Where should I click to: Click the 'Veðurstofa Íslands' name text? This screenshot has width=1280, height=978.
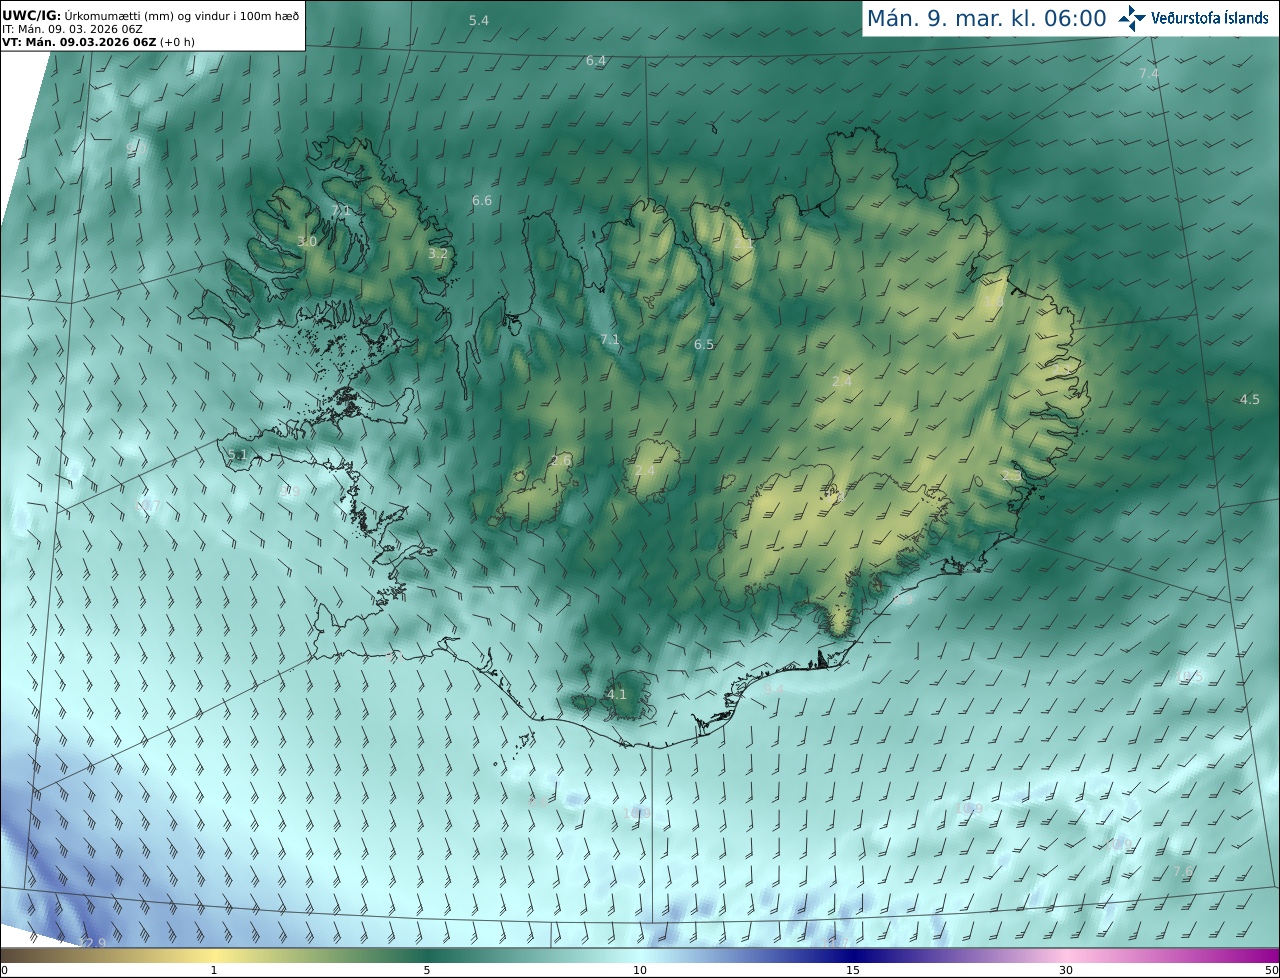(x=1210, y=18)
